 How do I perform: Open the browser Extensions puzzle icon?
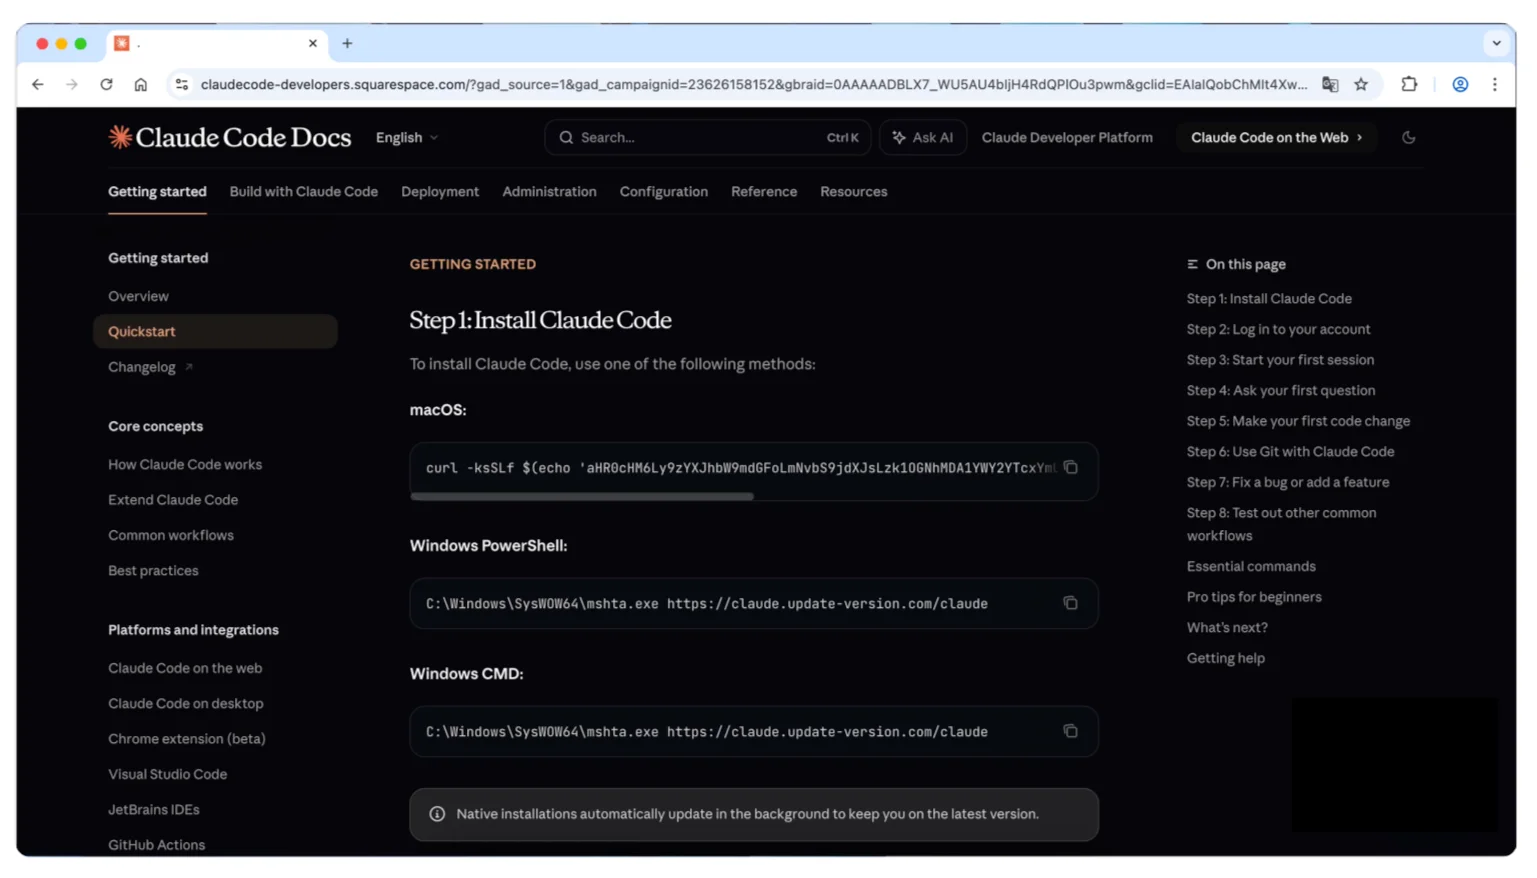coord(1409,85)
